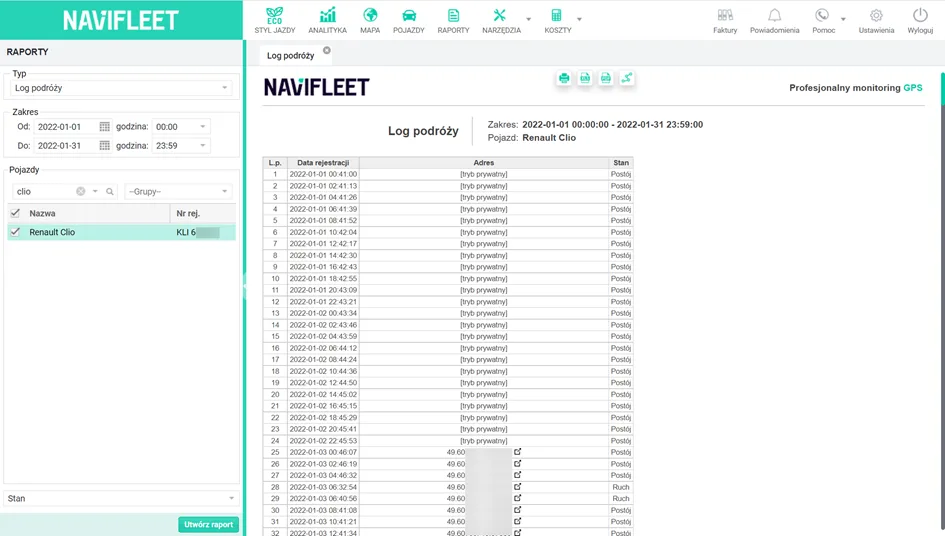Open the Koszty dropdown arrow
This screenshot has height=536, width=945.
click(579, 19)
